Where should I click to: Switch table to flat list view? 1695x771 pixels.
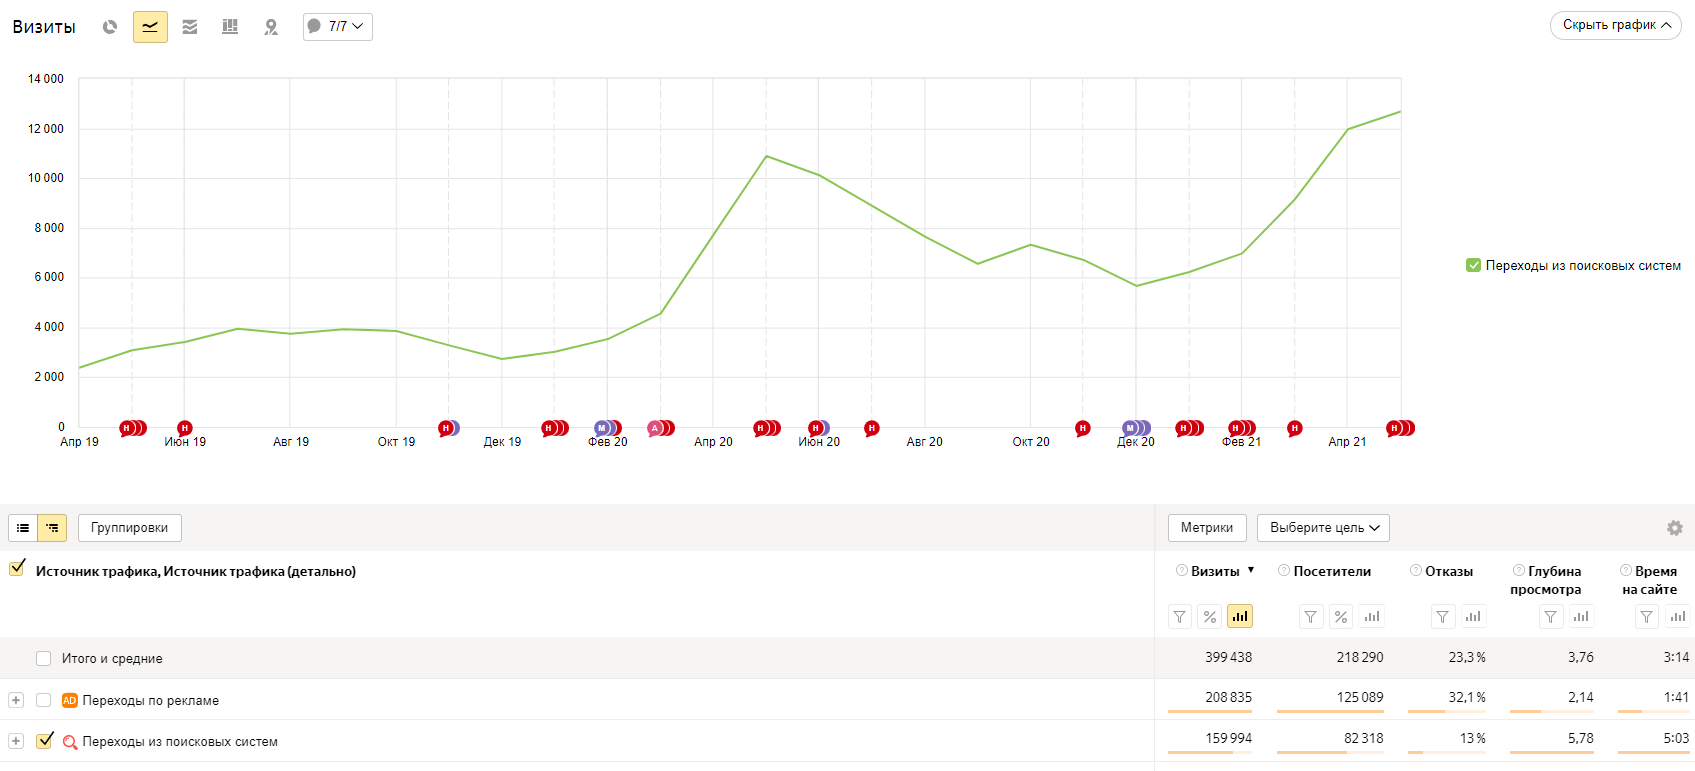click(x=23, y=528)
